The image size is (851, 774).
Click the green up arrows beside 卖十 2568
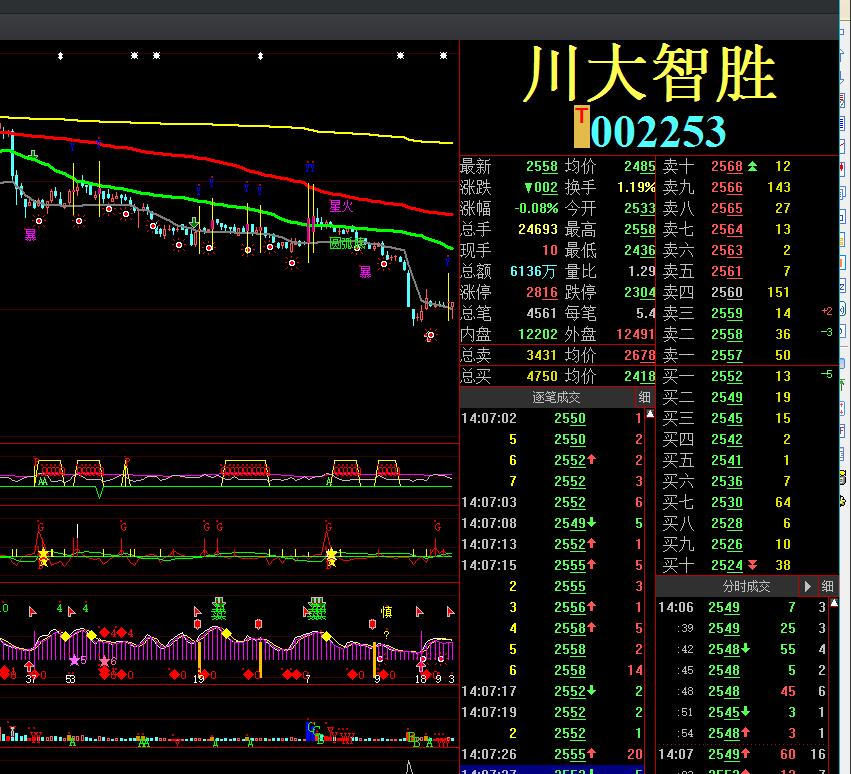pyautogui.click(x=752, y=167)
